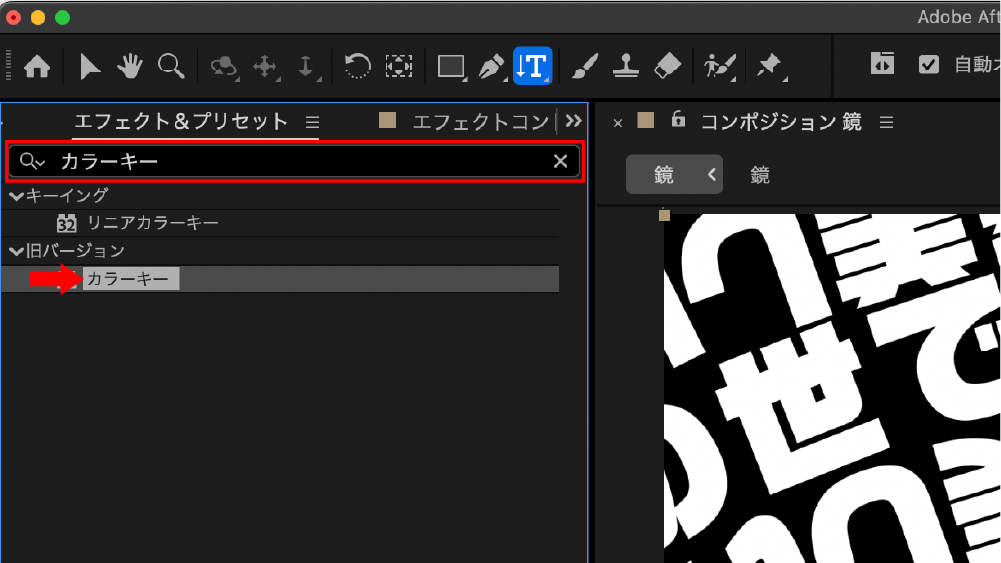Click the tan label swatch by エフェクトコン

(x=388, y=120)
